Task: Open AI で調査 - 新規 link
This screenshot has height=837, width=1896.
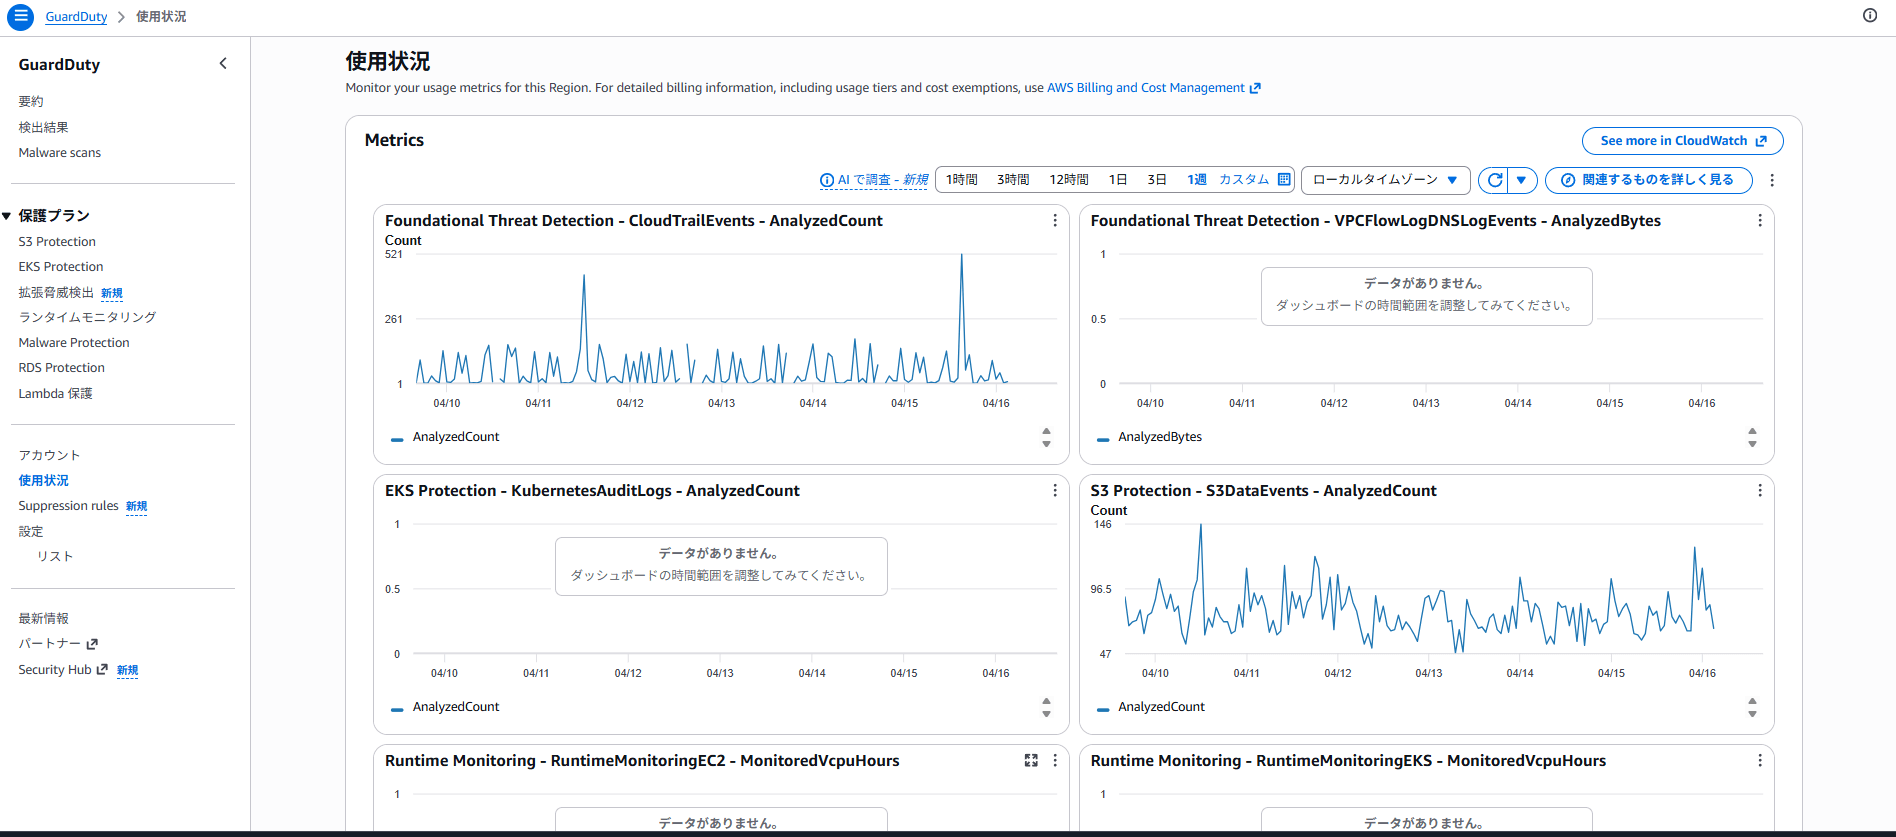Action: pos(883,181)
